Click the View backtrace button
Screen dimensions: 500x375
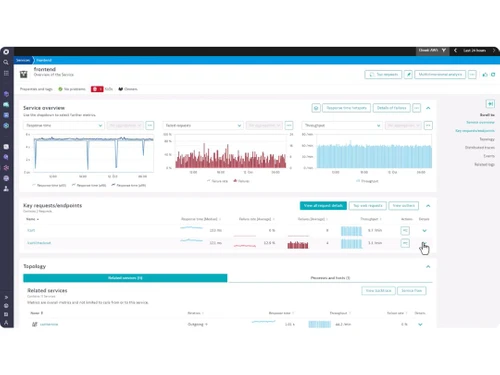click(378, 291)
